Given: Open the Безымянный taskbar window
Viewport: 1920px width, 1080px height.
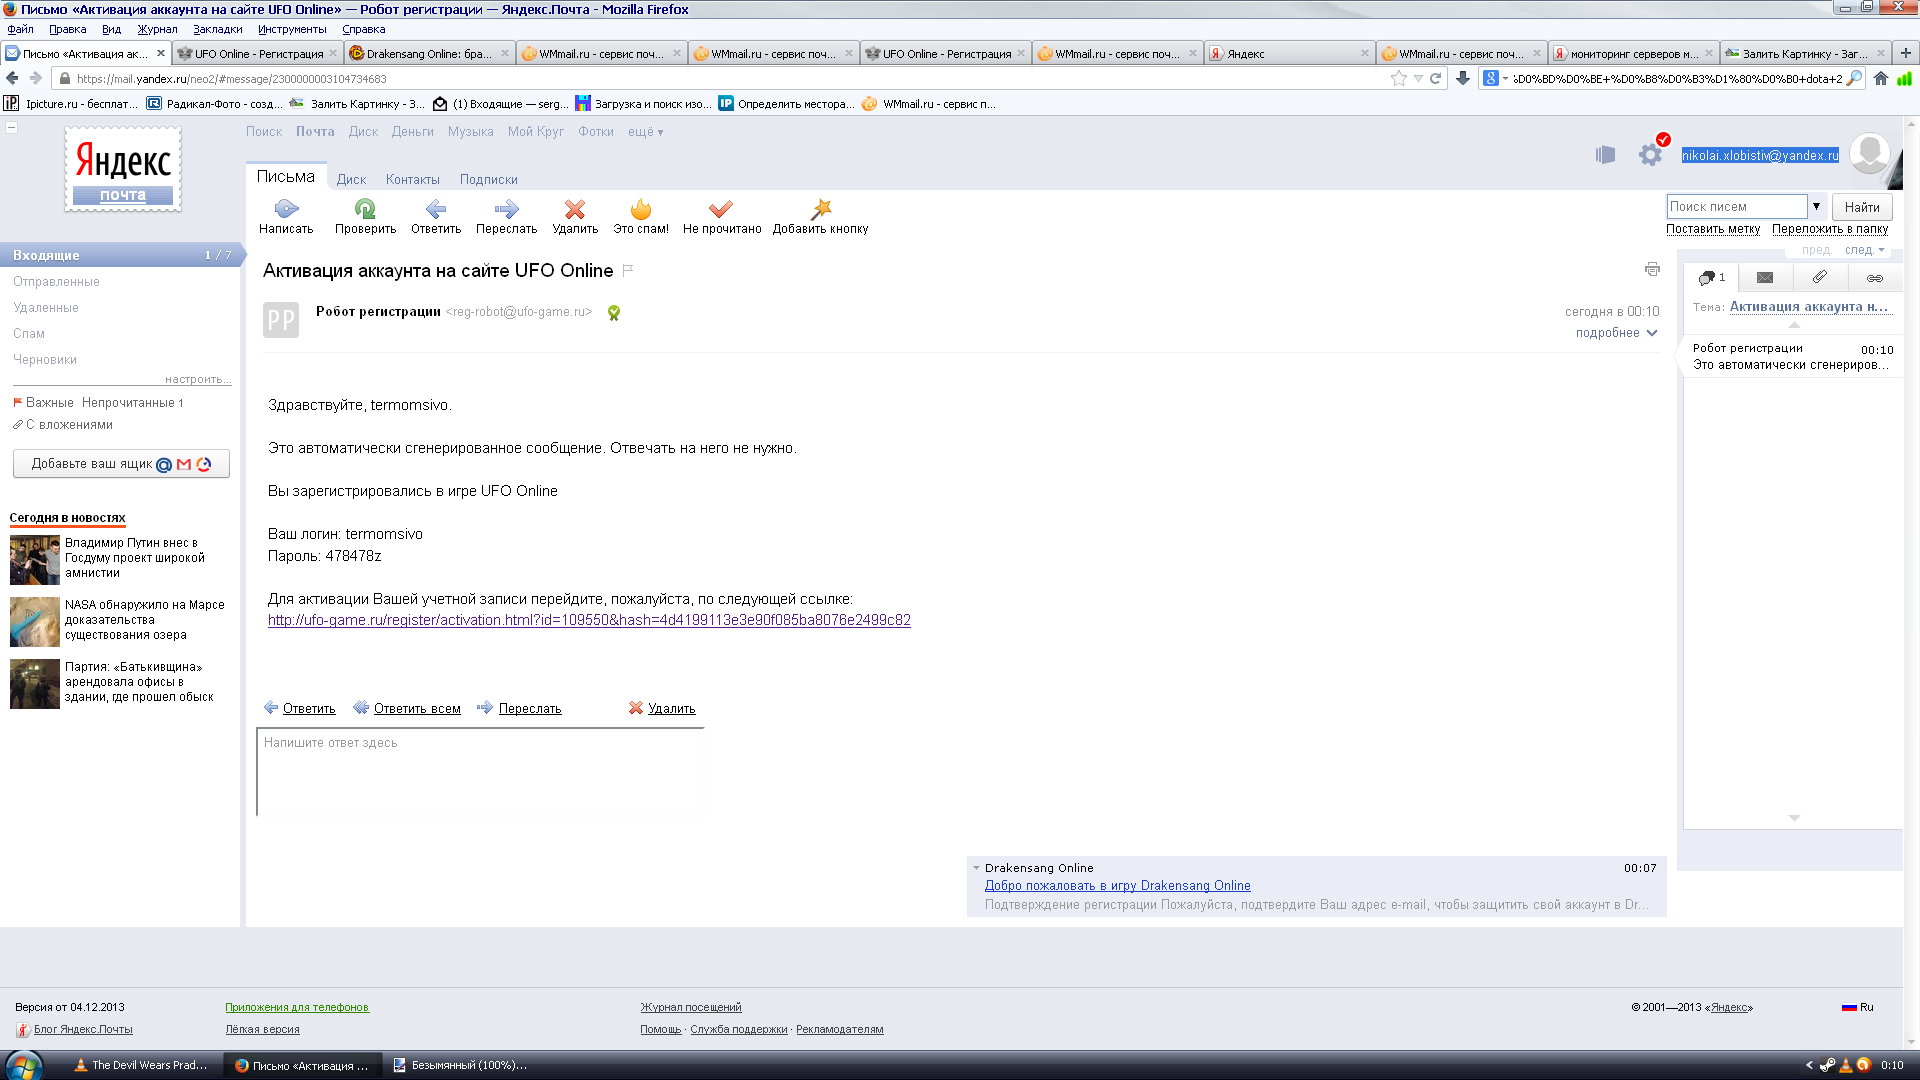Looking at the screenshot, I should (460, 1066).
